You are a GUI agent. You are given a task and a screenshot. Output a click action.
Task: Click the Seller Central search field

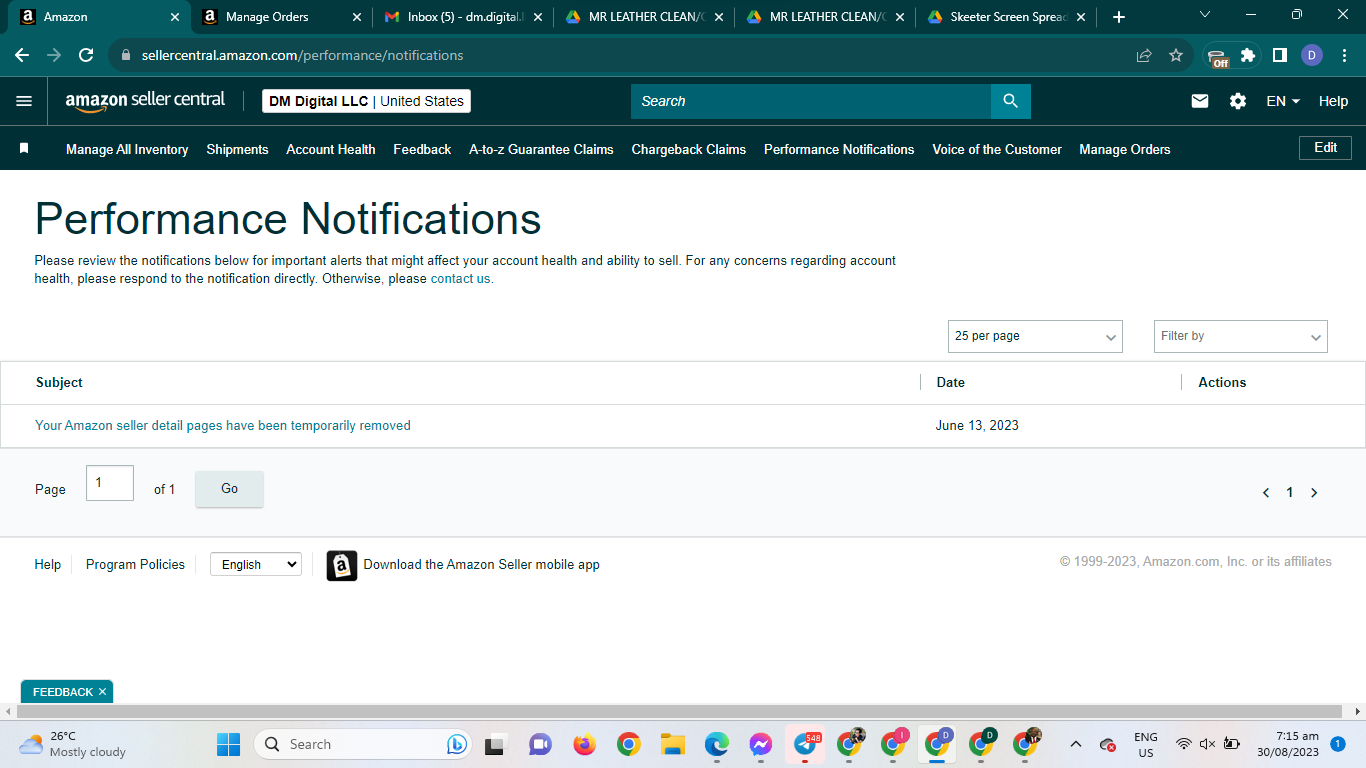(x=811, y=101)
